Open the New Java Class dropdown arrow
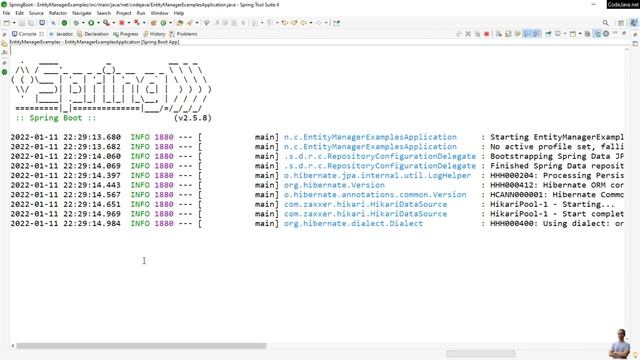Viewport: 640px width, 360px height. point(170,23)
